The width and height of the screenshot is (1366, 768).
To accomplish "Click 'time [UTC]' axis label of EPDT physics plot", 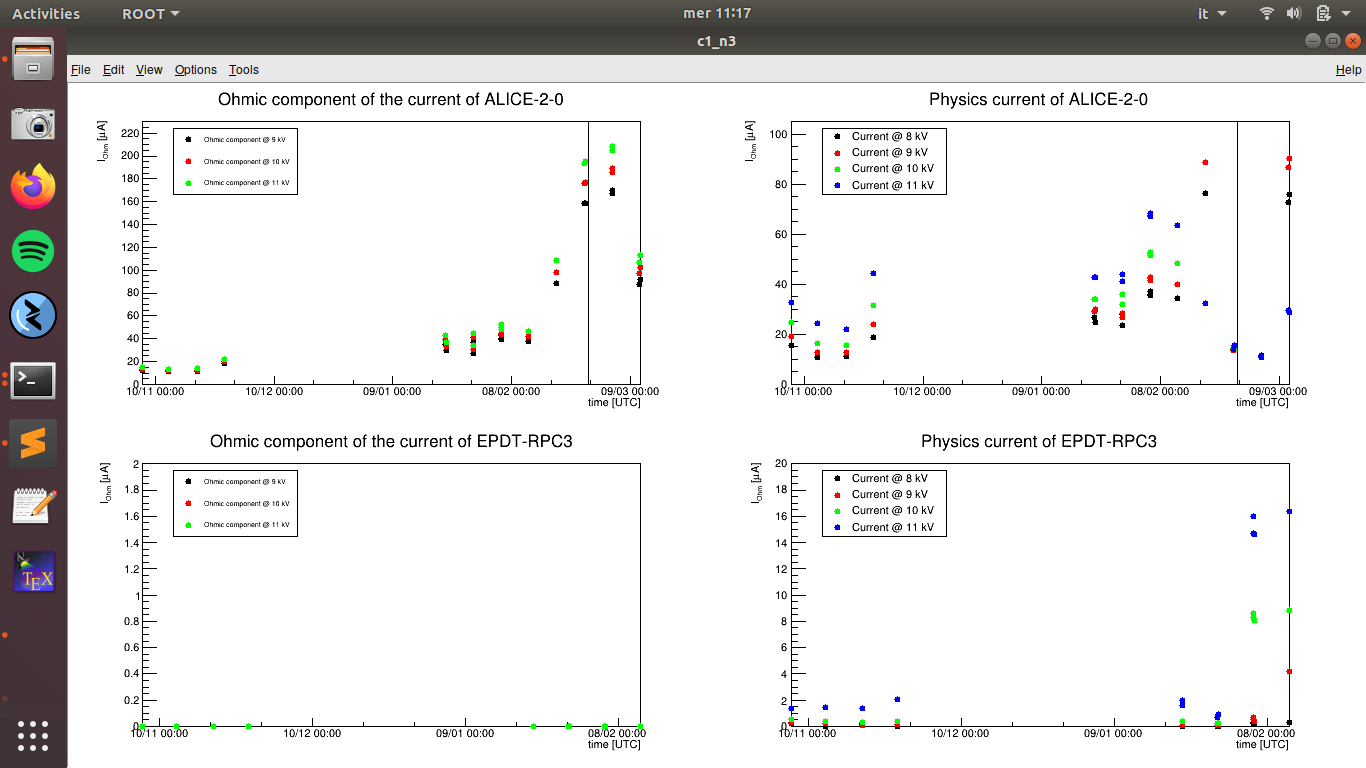I will click(x=1263, y=744).
